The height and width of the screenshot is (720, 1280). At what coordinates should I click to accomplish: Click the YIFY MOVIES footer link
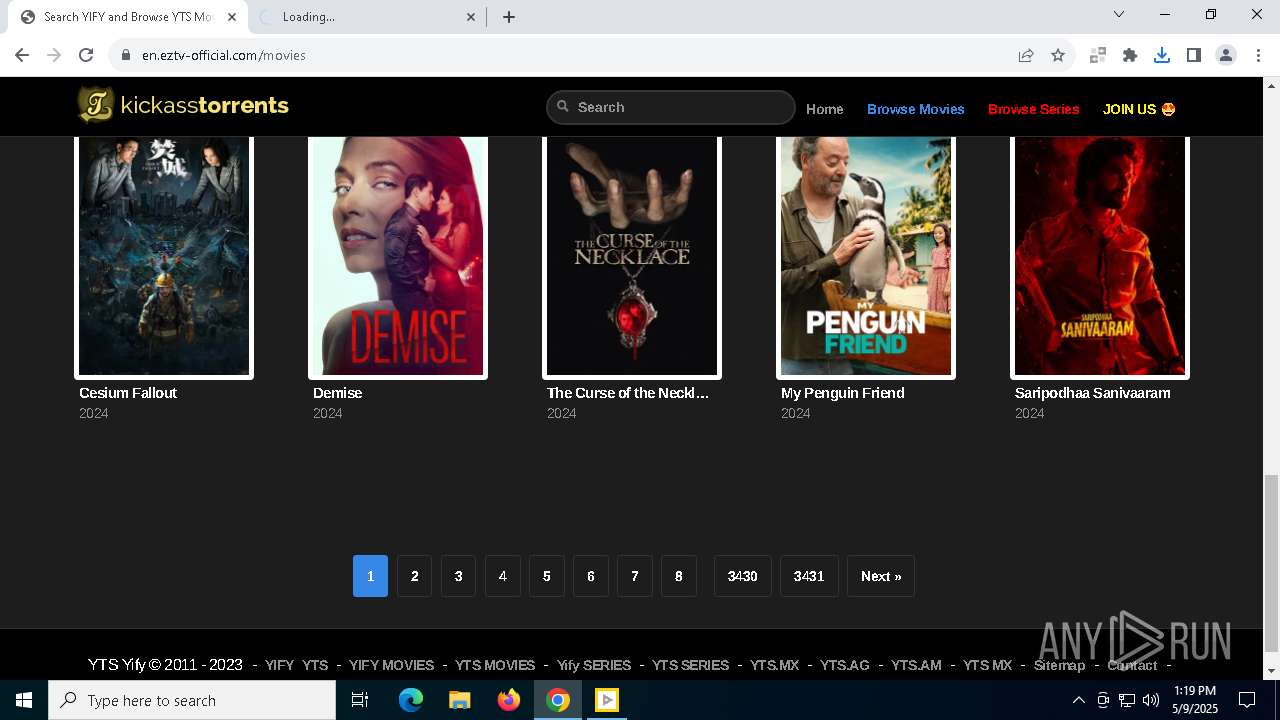[392, 665]
